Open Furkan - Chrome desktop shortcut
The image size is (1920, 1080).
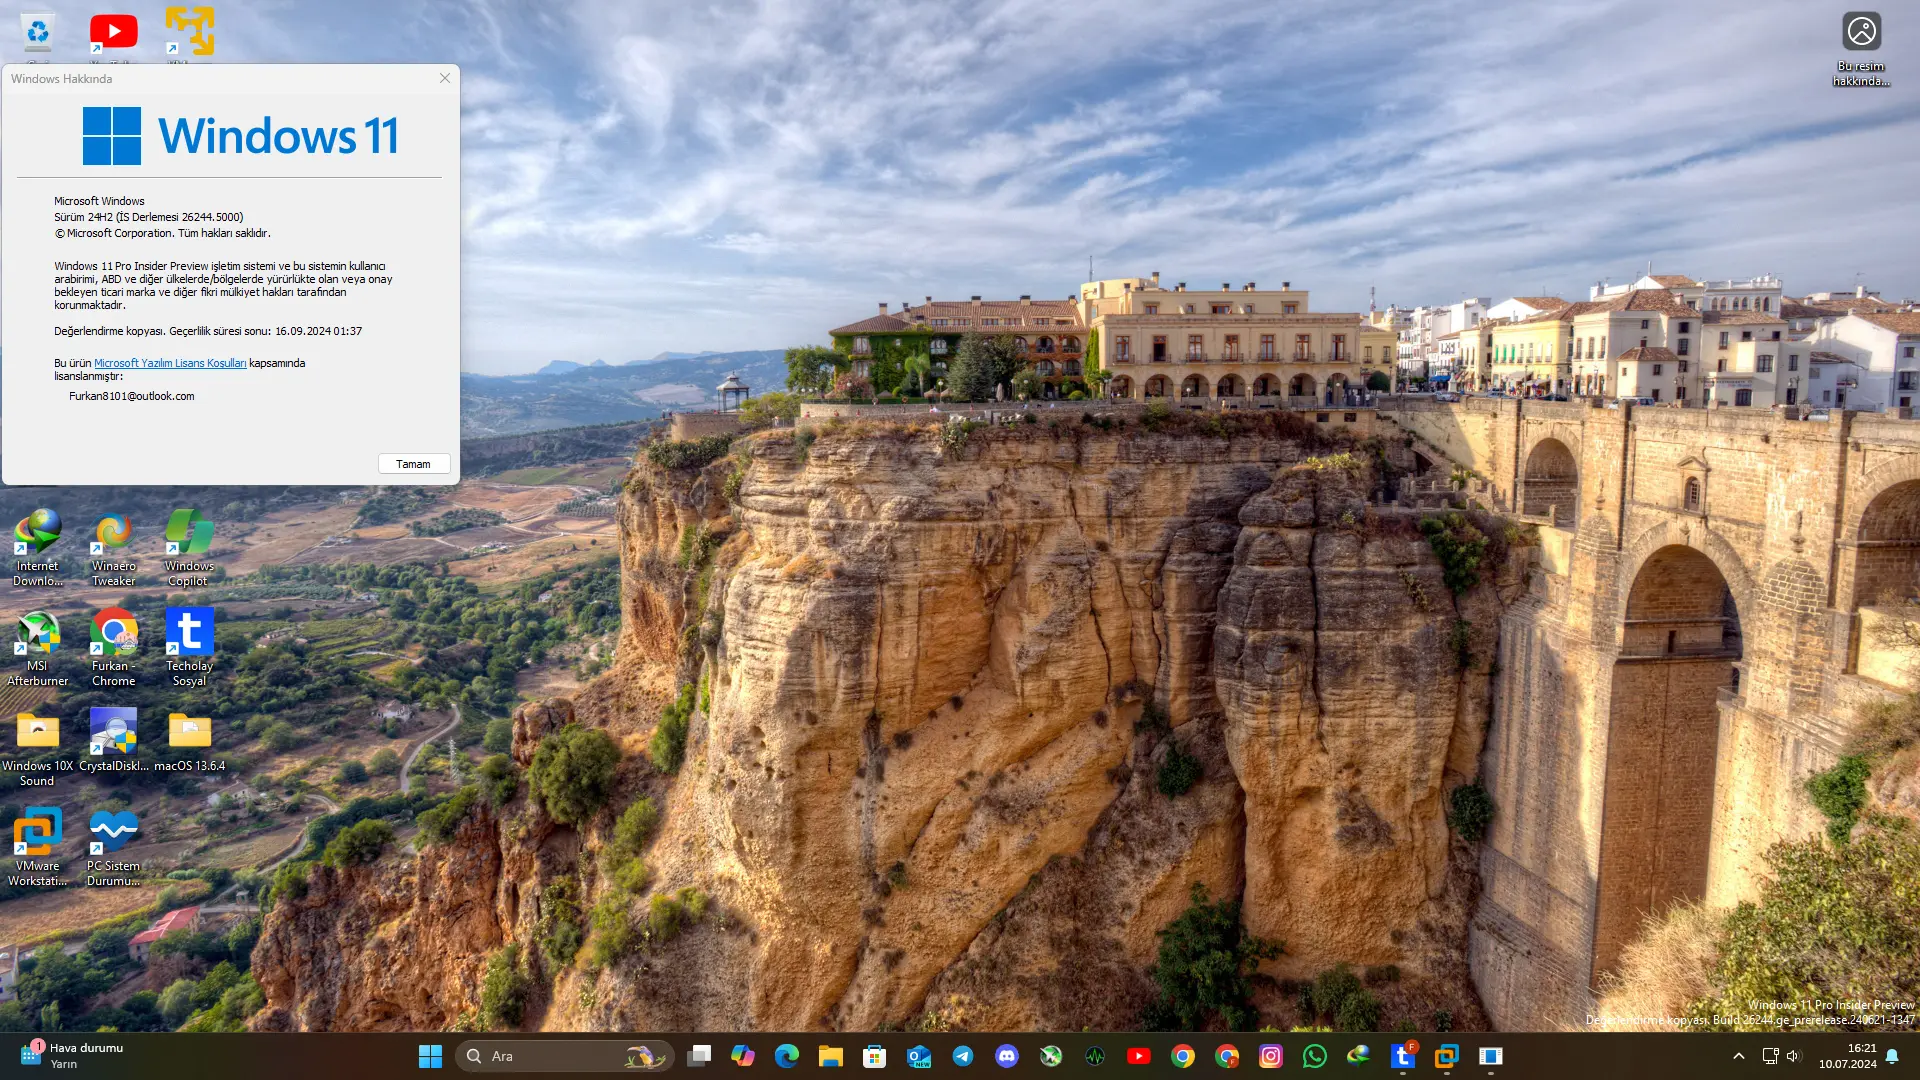pos(113,648)
